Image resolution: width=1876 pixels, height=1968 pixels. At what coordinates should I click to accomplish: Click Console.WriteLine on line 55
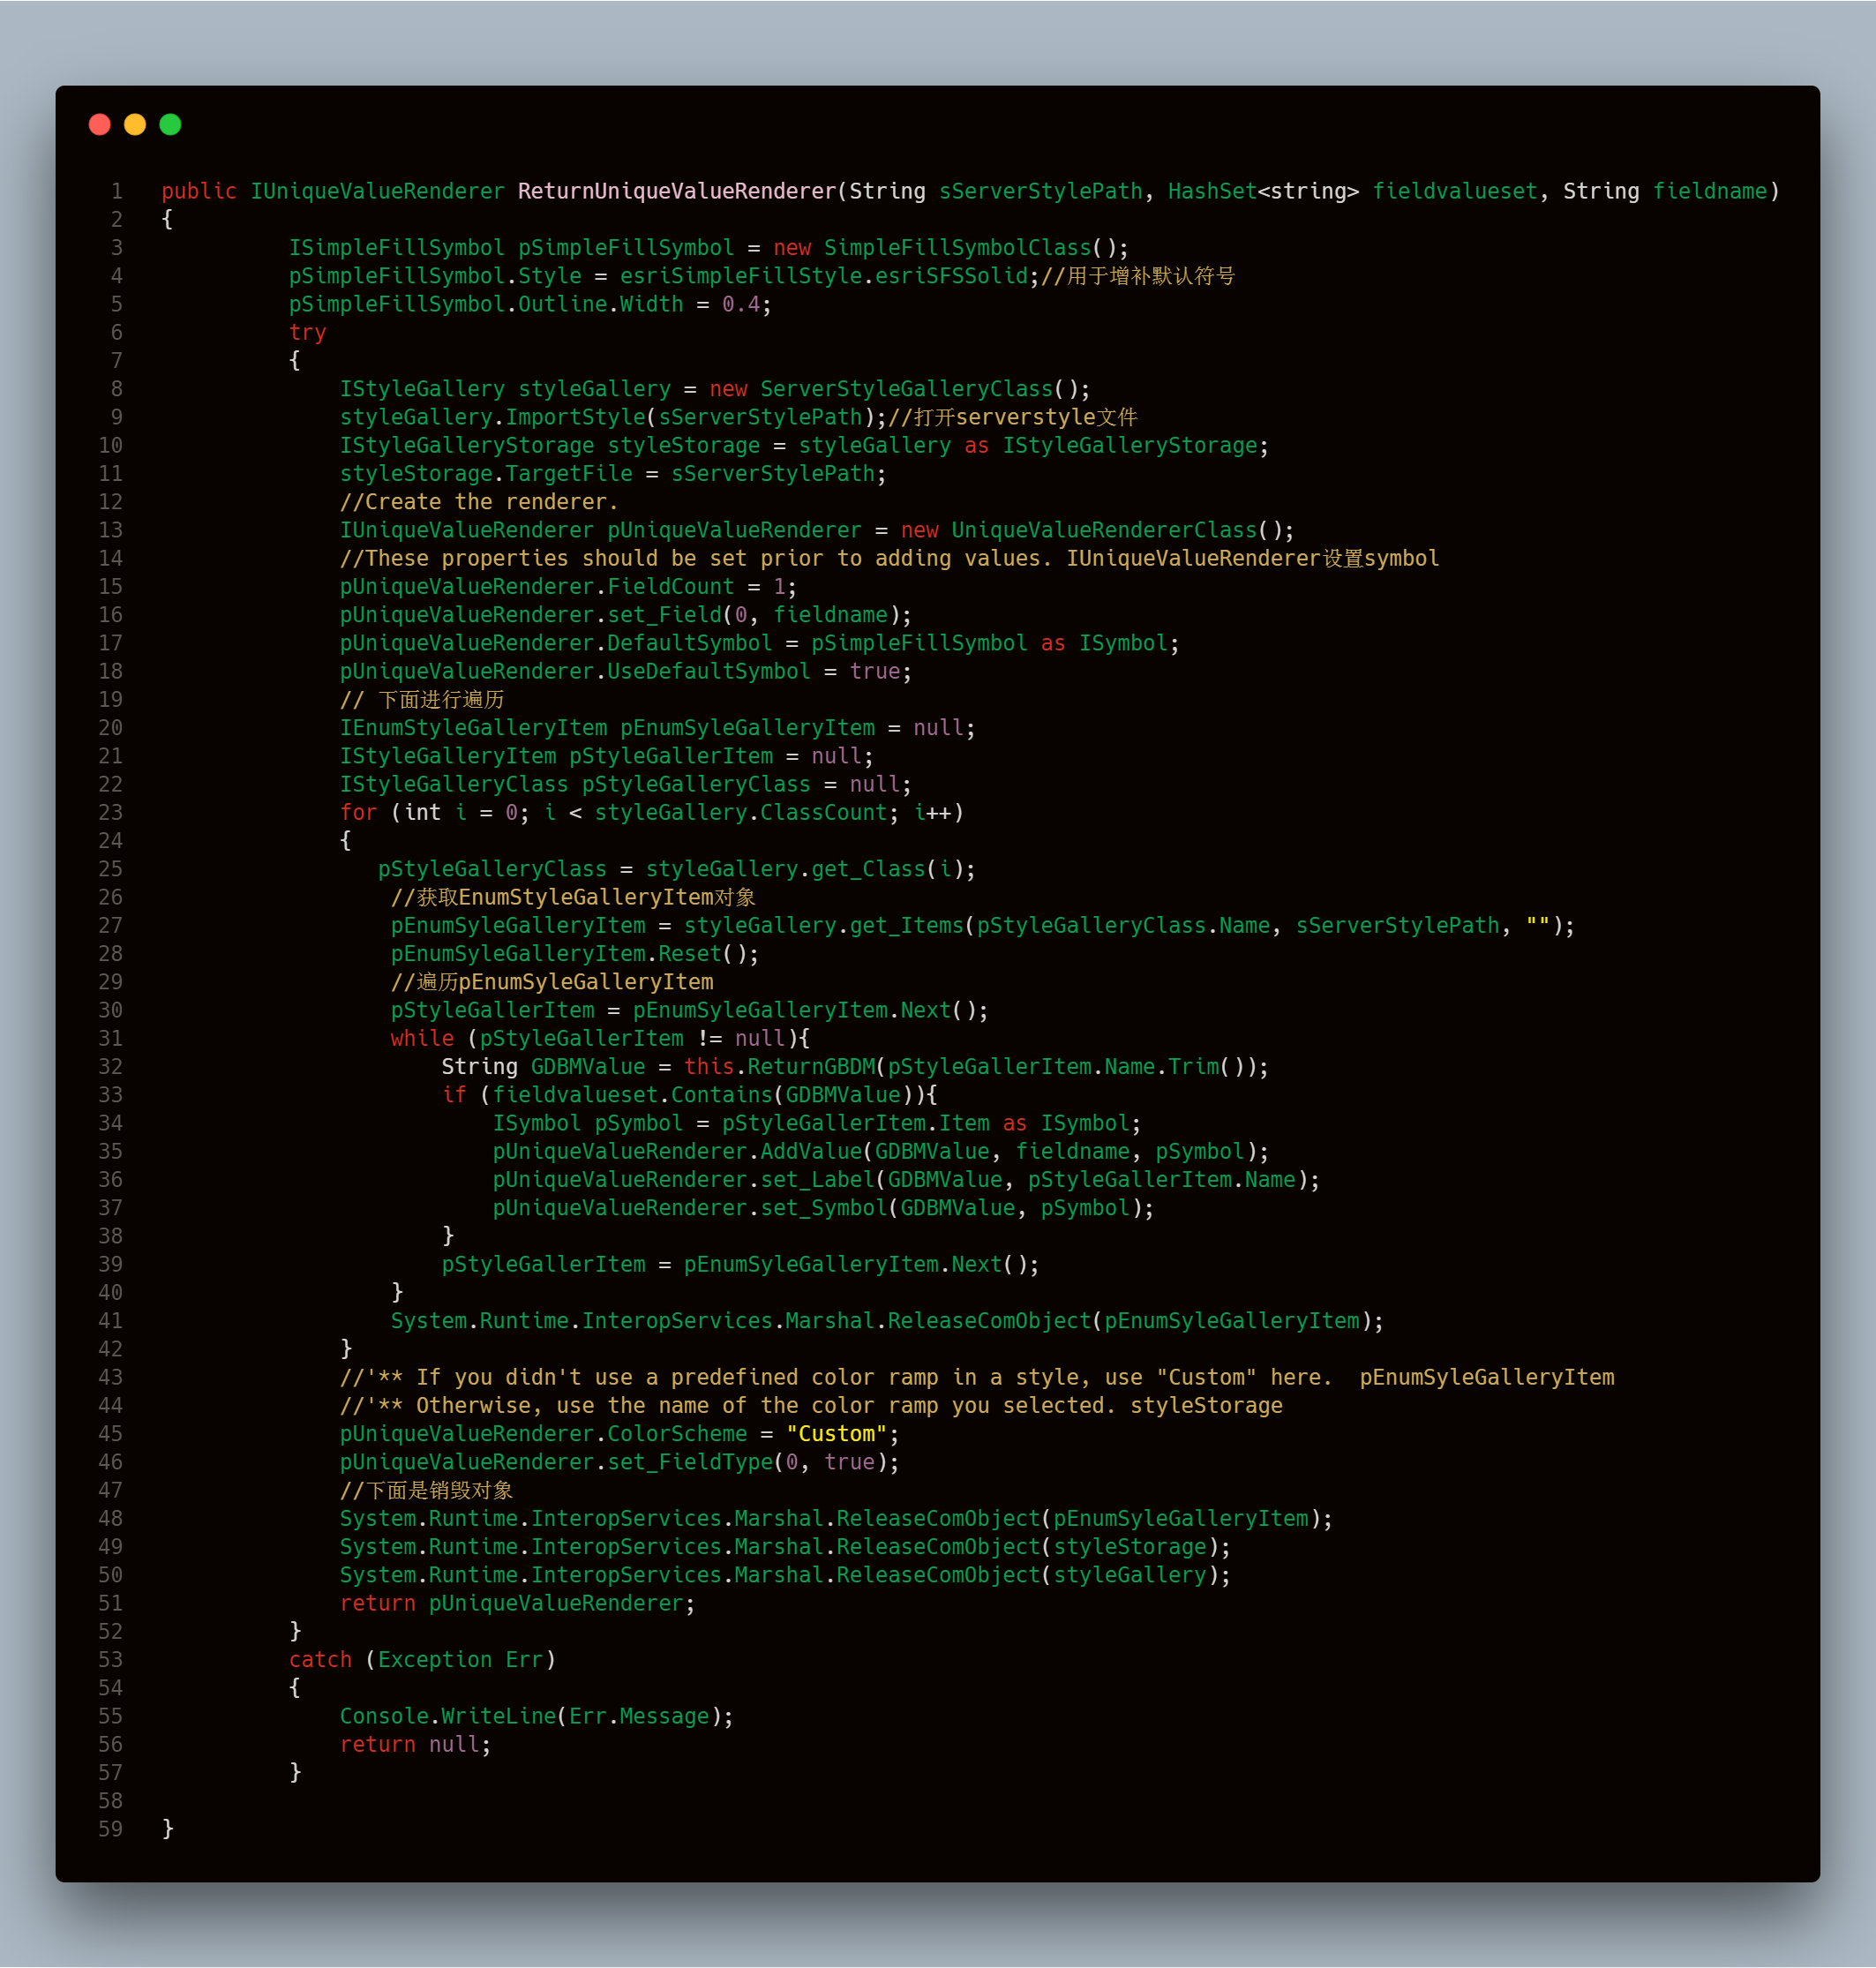(x=448, y=1716)
